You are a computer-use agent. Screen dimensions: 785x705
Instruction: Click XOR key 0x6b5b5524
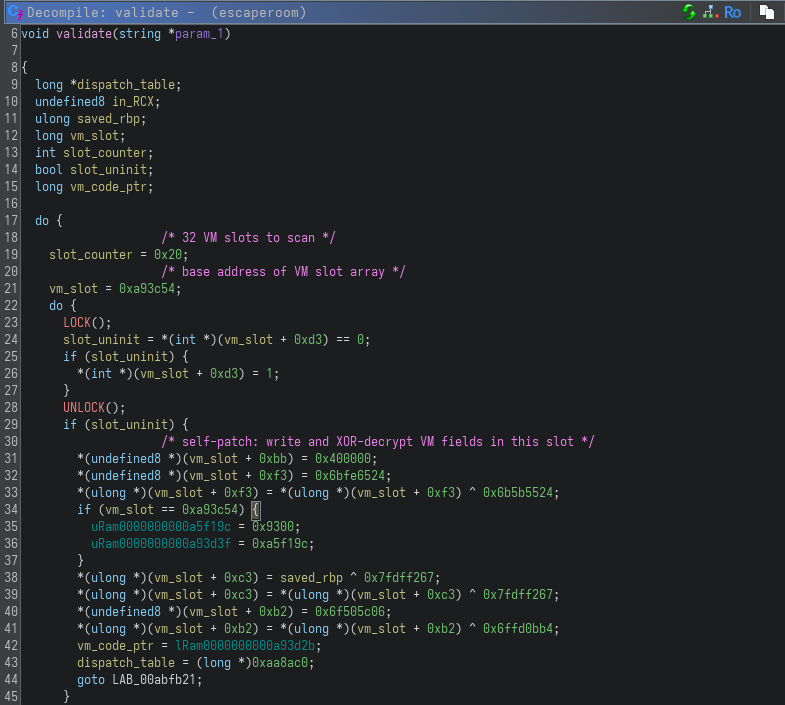518,493
